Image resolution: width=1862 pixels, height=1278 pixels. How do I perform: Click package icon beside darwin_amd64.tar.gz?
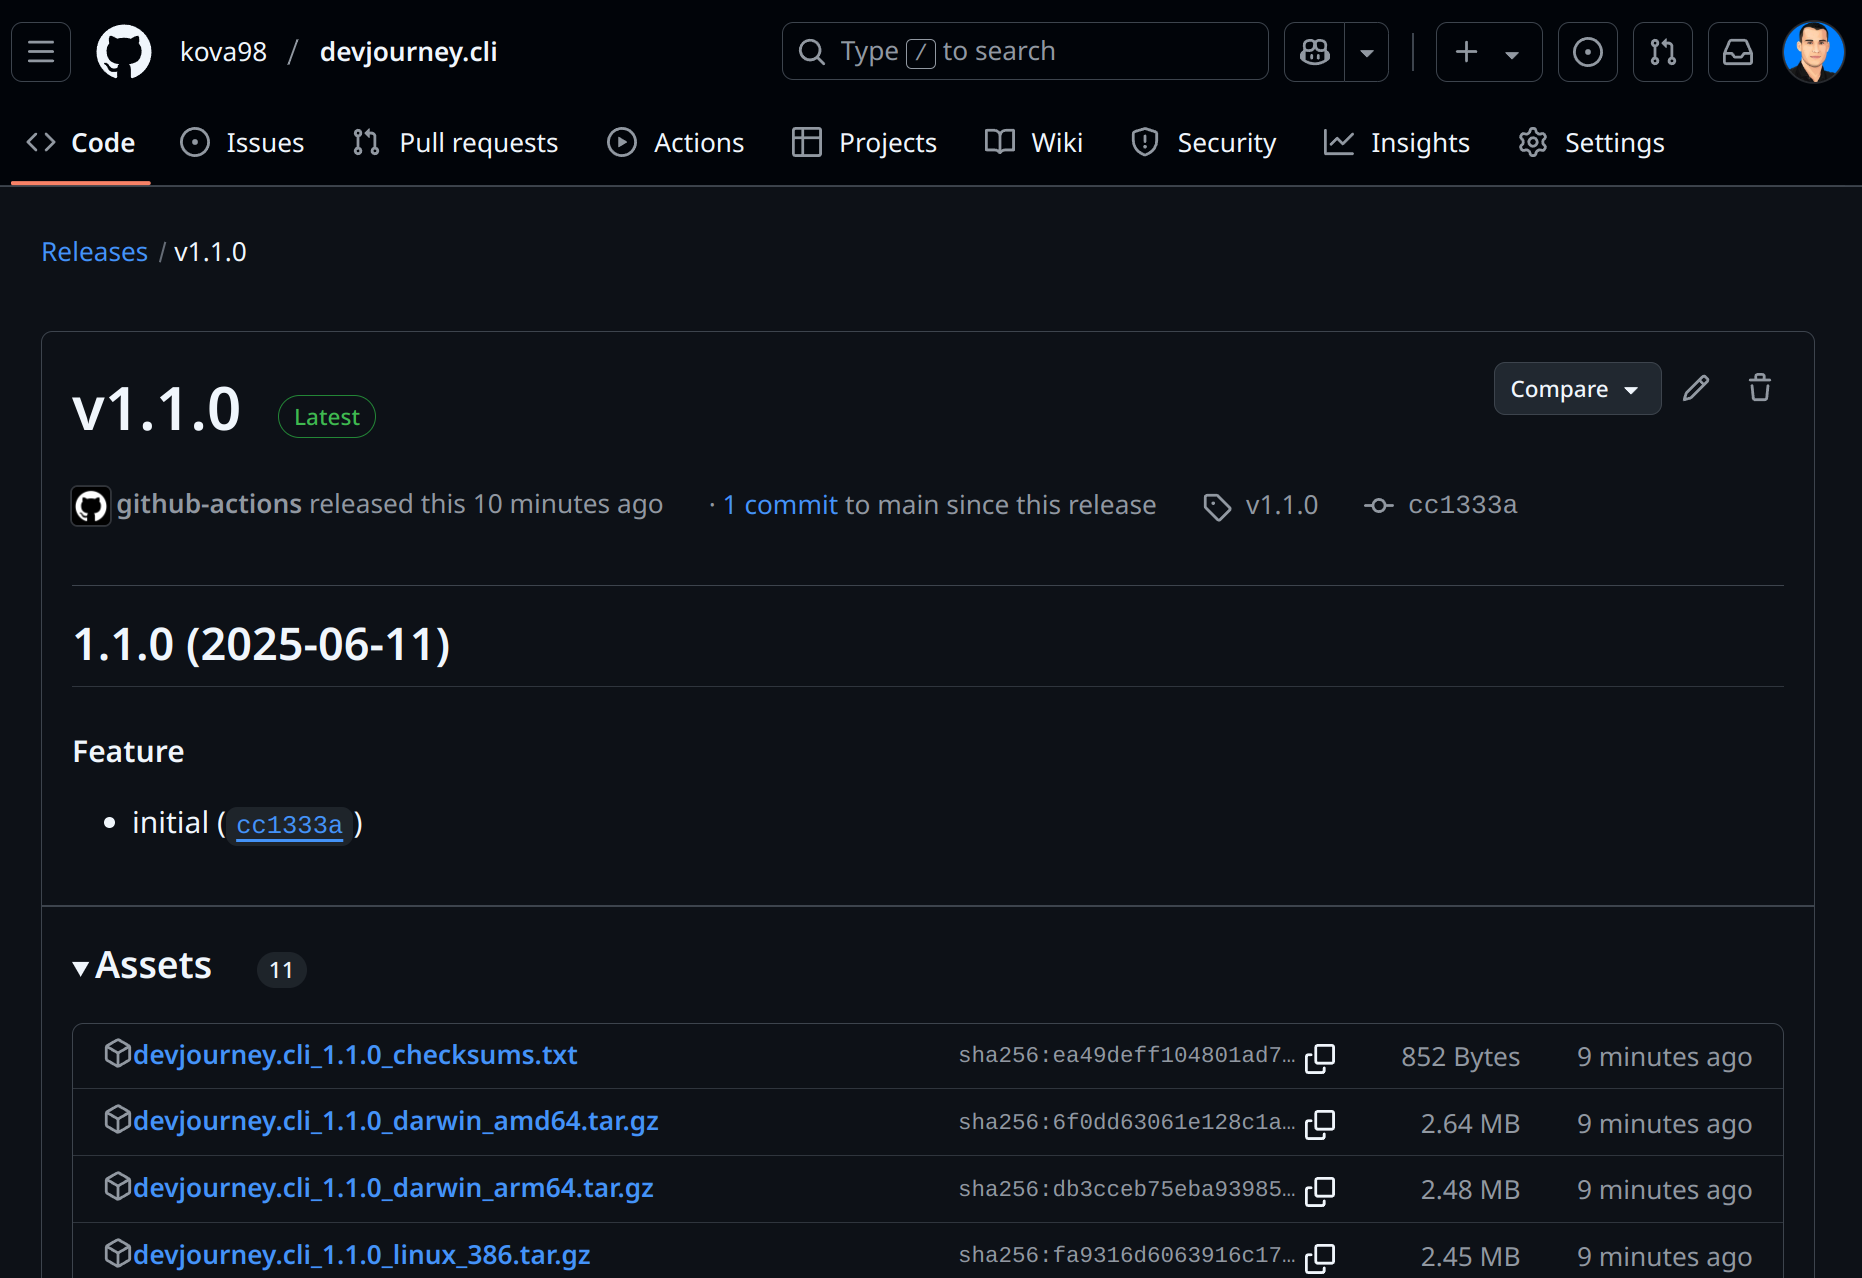pos(118,1119)
